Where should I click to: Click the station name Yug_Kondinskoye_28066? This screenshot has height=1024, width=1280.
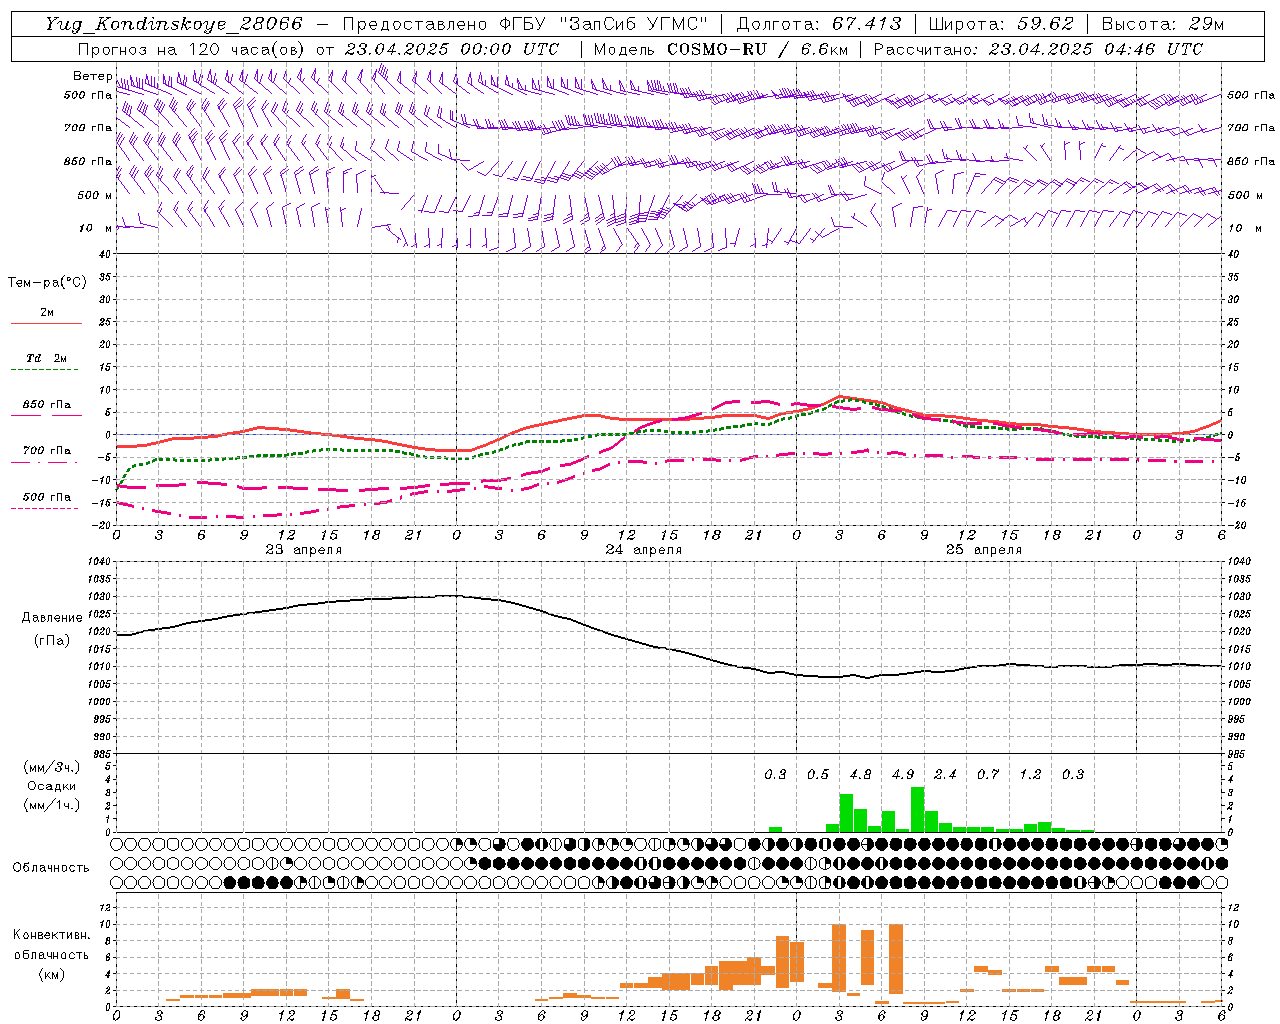pos(174,24)
